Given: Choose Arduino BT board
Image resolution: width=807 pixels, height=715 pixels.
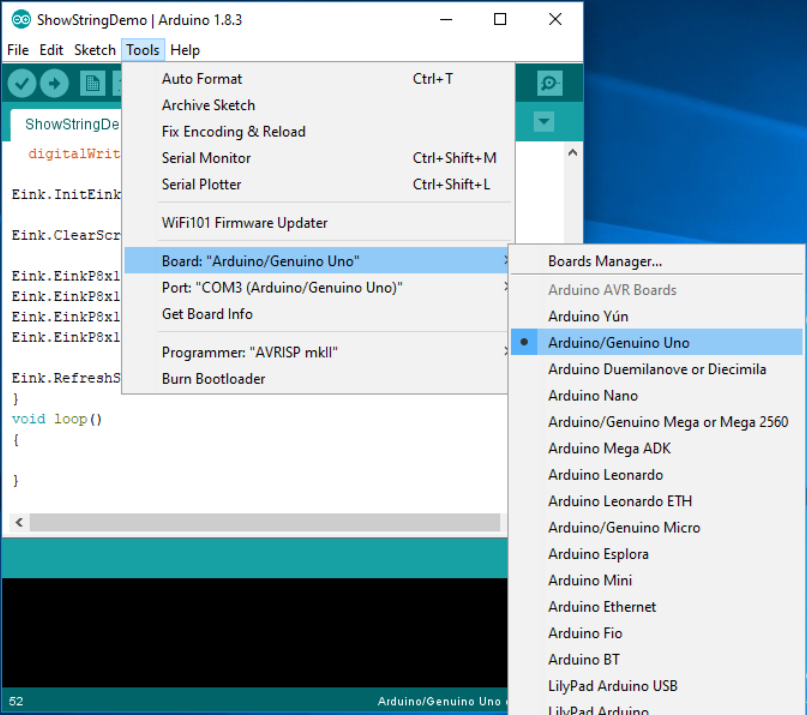Looking at the screenshot, I should [656, 659].
